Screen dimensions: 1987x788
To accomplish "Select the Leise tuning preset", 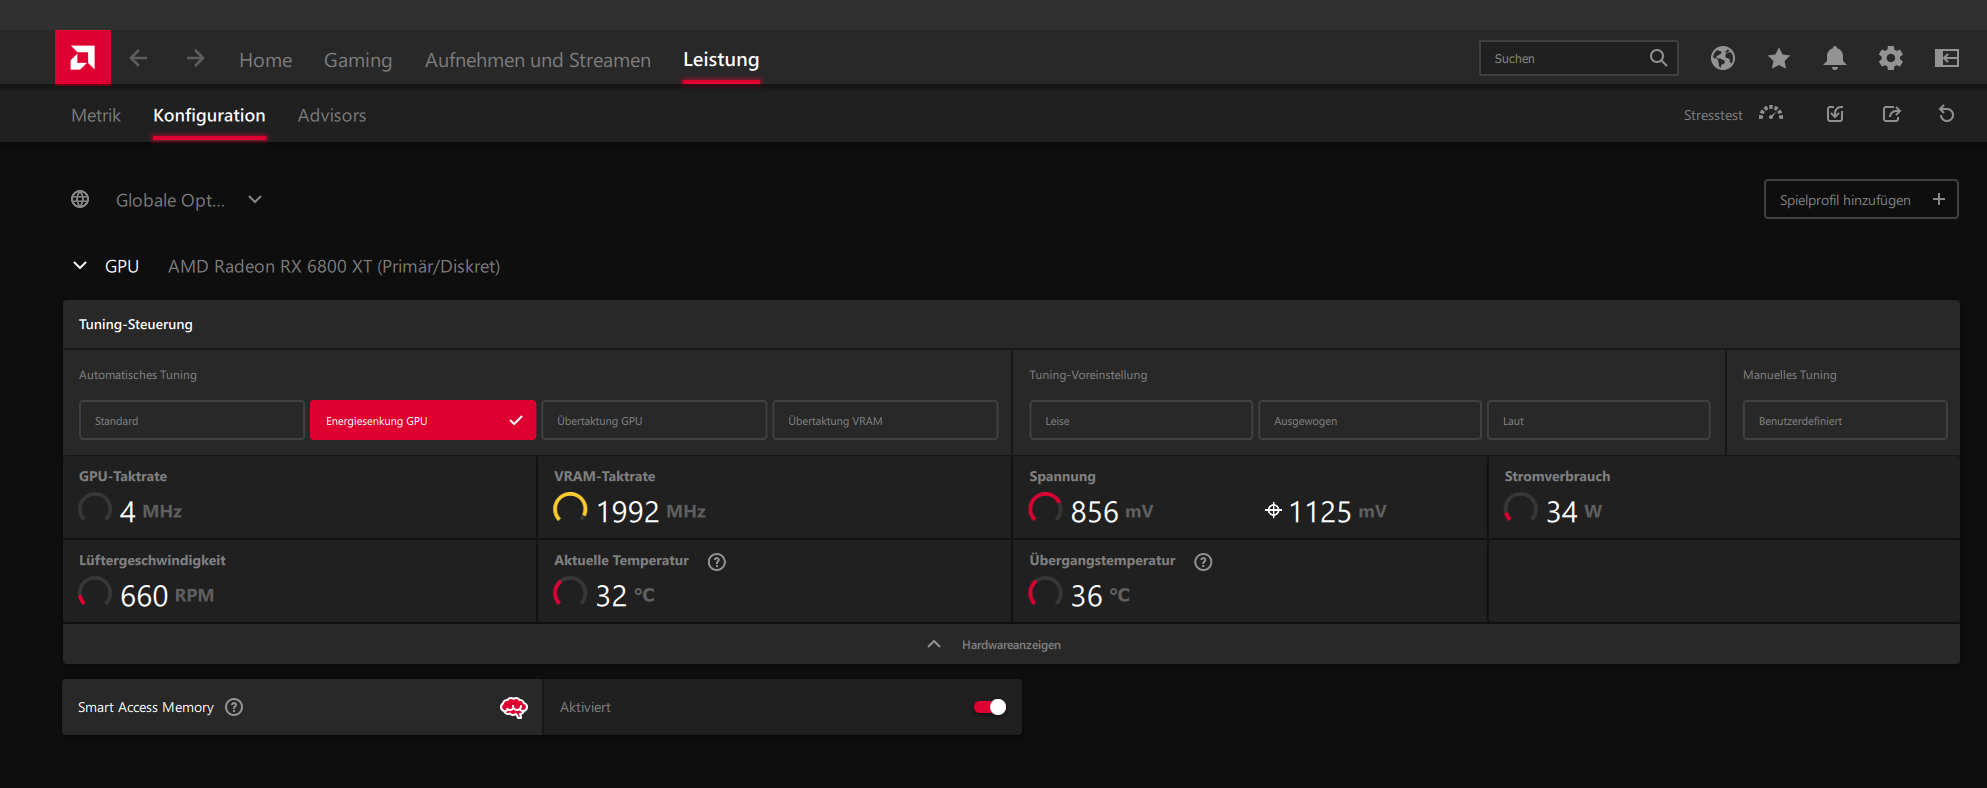I will [1141, 420].
